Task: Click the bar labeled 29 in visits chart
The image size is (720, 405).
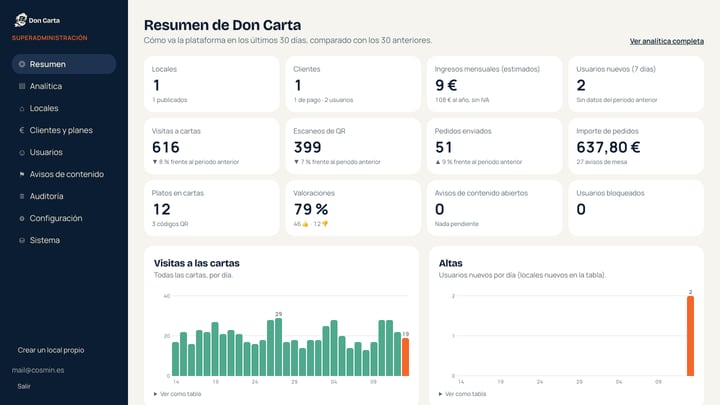Action: click(x=278, y=347)
